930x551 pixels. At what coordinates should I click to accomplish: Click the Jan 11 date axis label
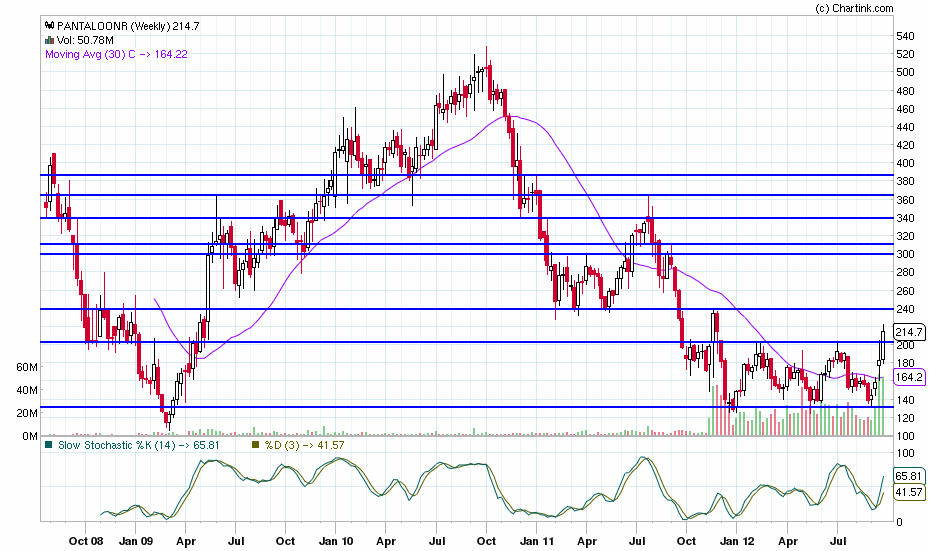coord(536,541)
